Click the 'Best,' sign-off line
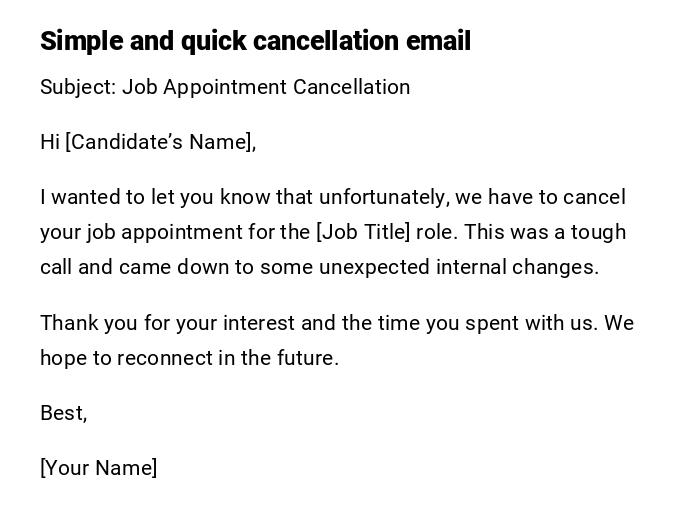700x530 pixels. (x=63, y=413)
